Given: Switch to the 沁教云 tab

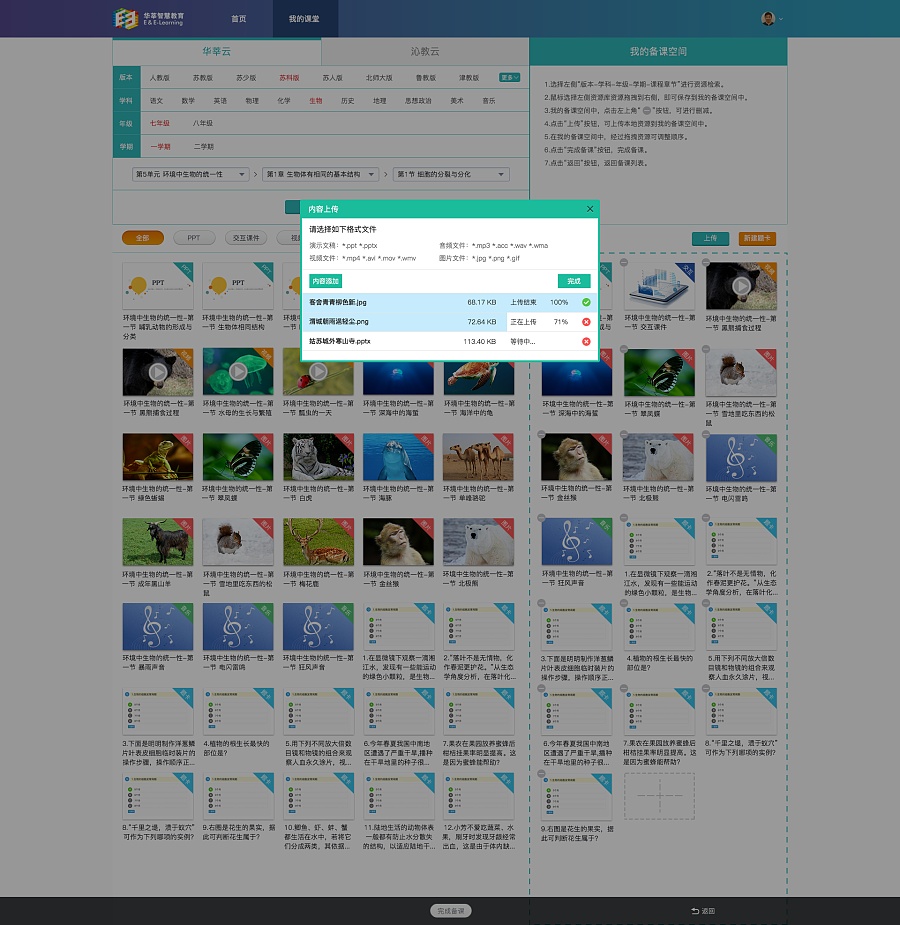Looking at the screenshot, I should (x=425, y=51).
